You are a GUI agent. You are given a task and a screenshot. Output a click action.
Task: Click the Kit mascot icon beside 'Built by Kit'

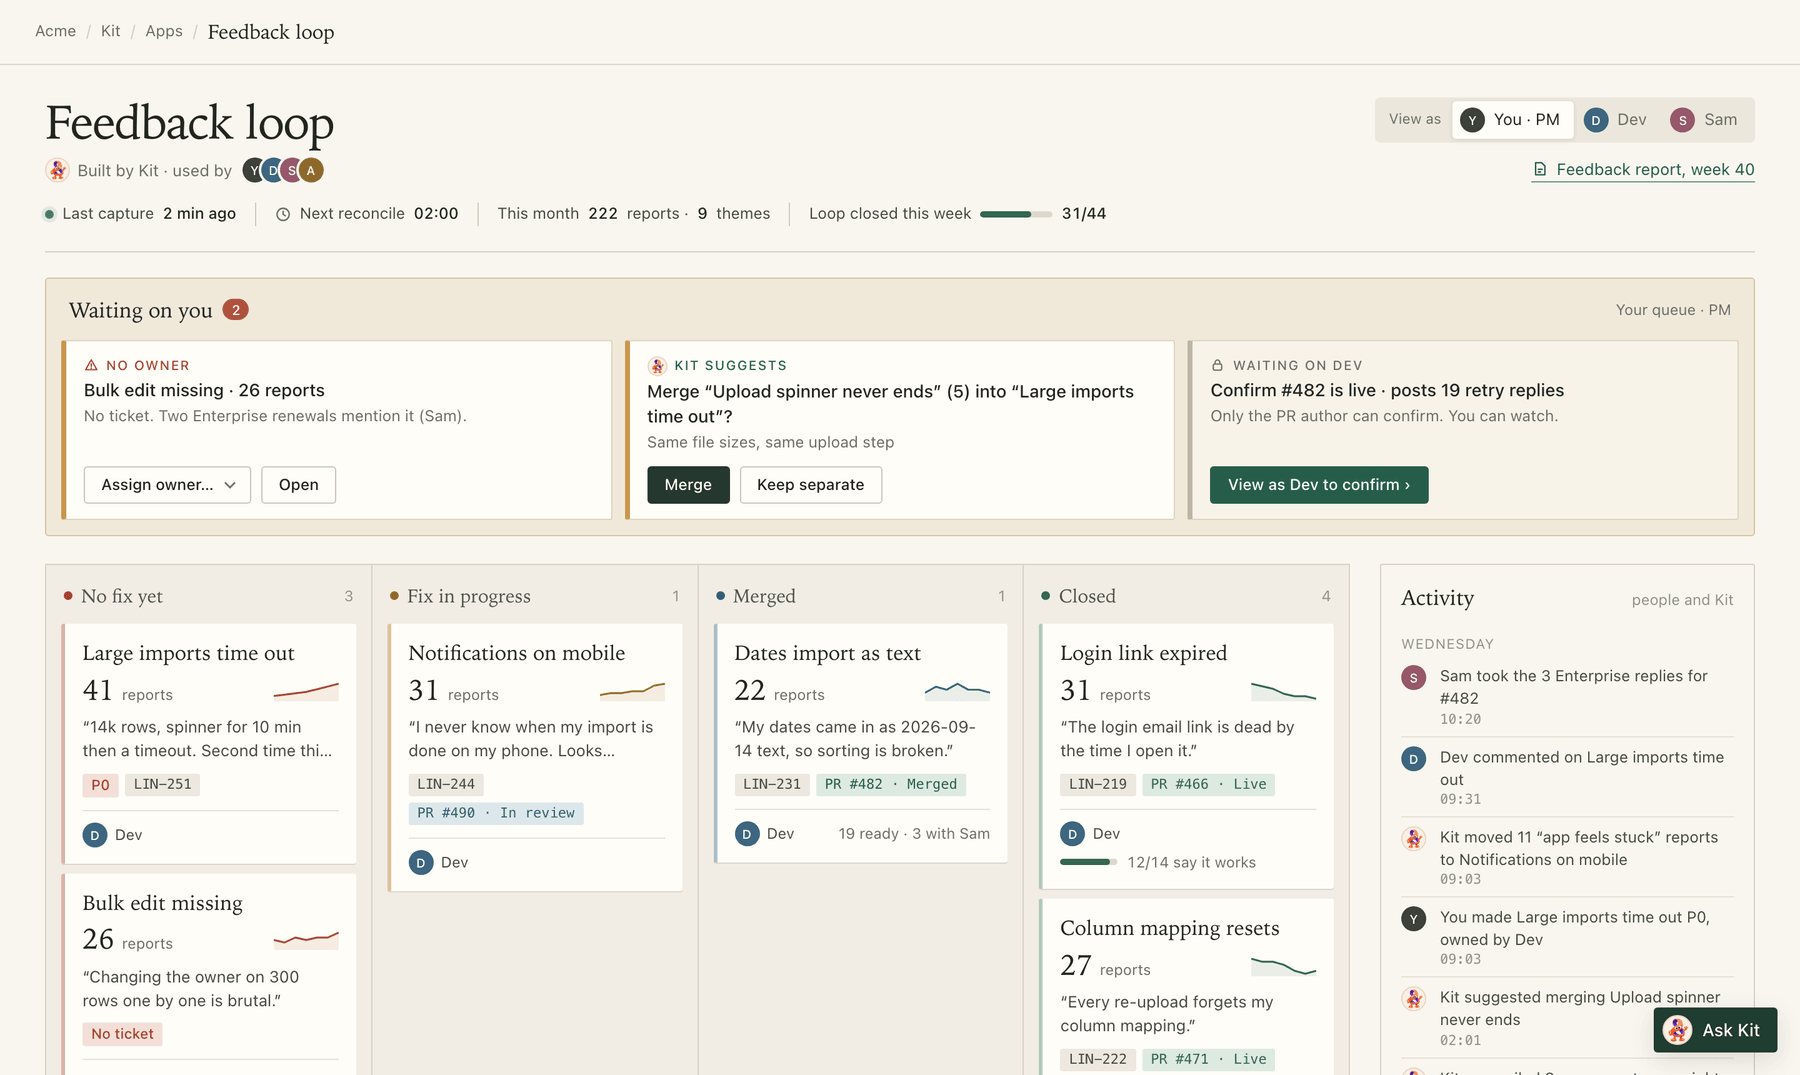pos(57,170)
